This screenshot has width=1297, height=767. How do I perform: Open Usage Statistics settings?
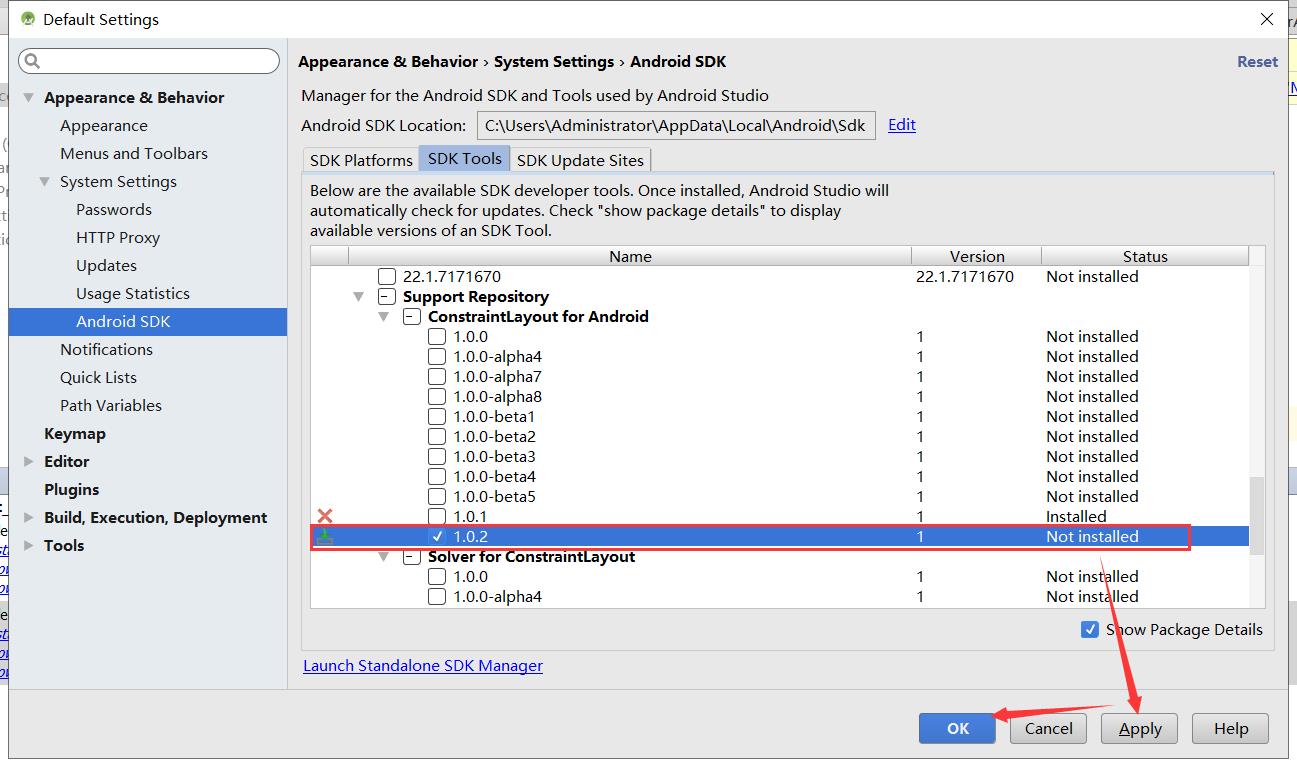coord(133,294)
